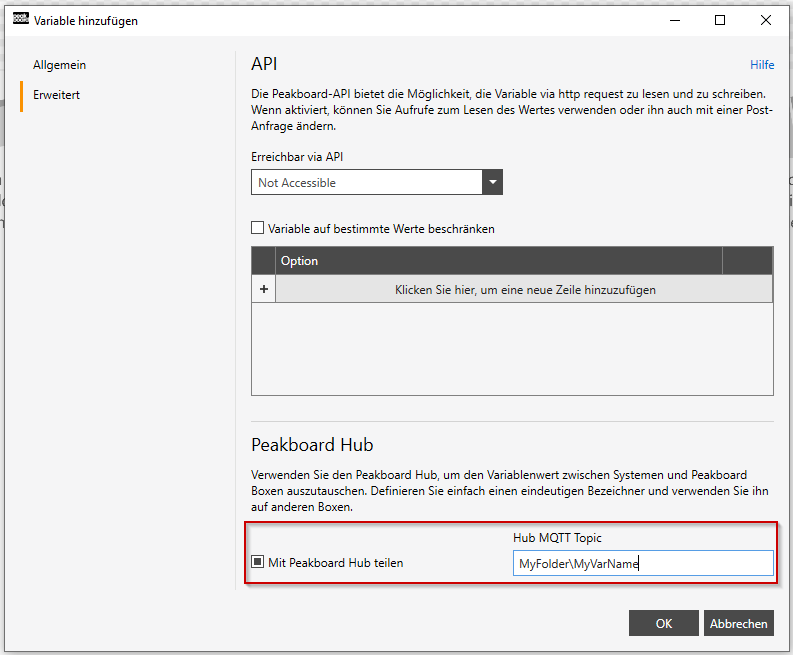Close the Variable hinzufügen dialog
Viewport: 793px width, 655px height.
pyautogui.click(x=766, y=20)
